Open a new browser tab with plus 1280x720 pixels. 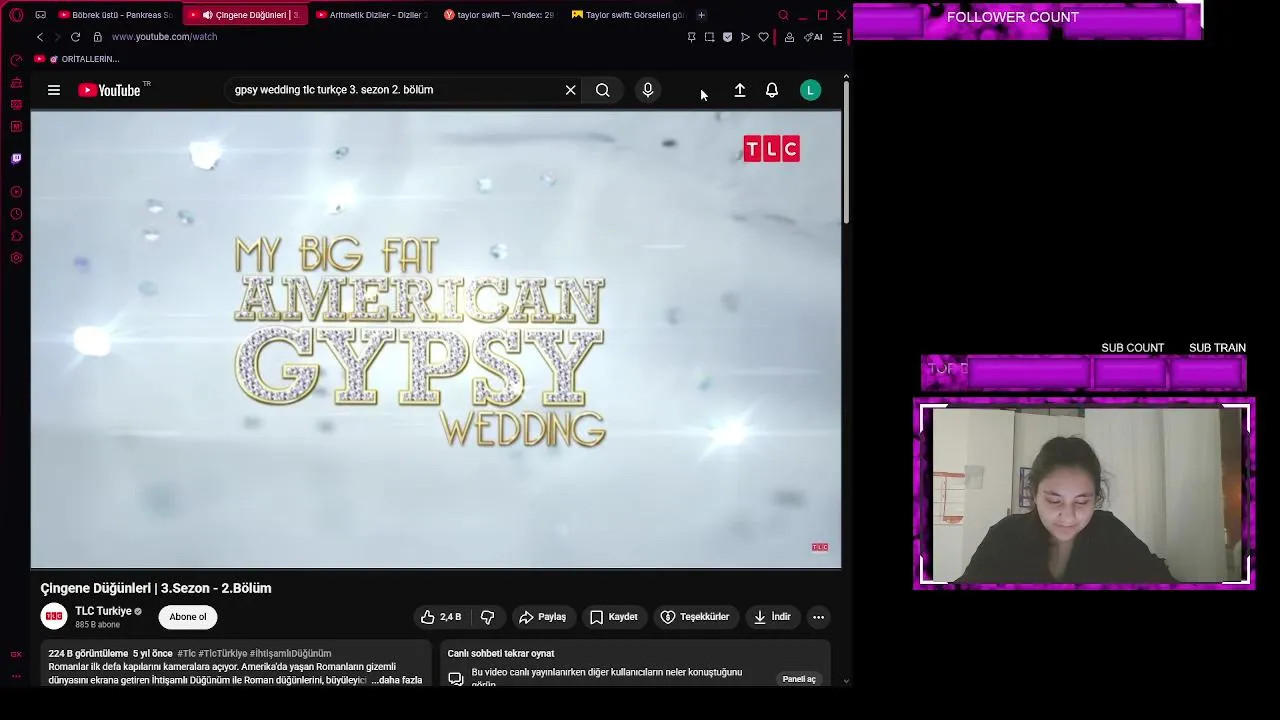click(701, 15)
